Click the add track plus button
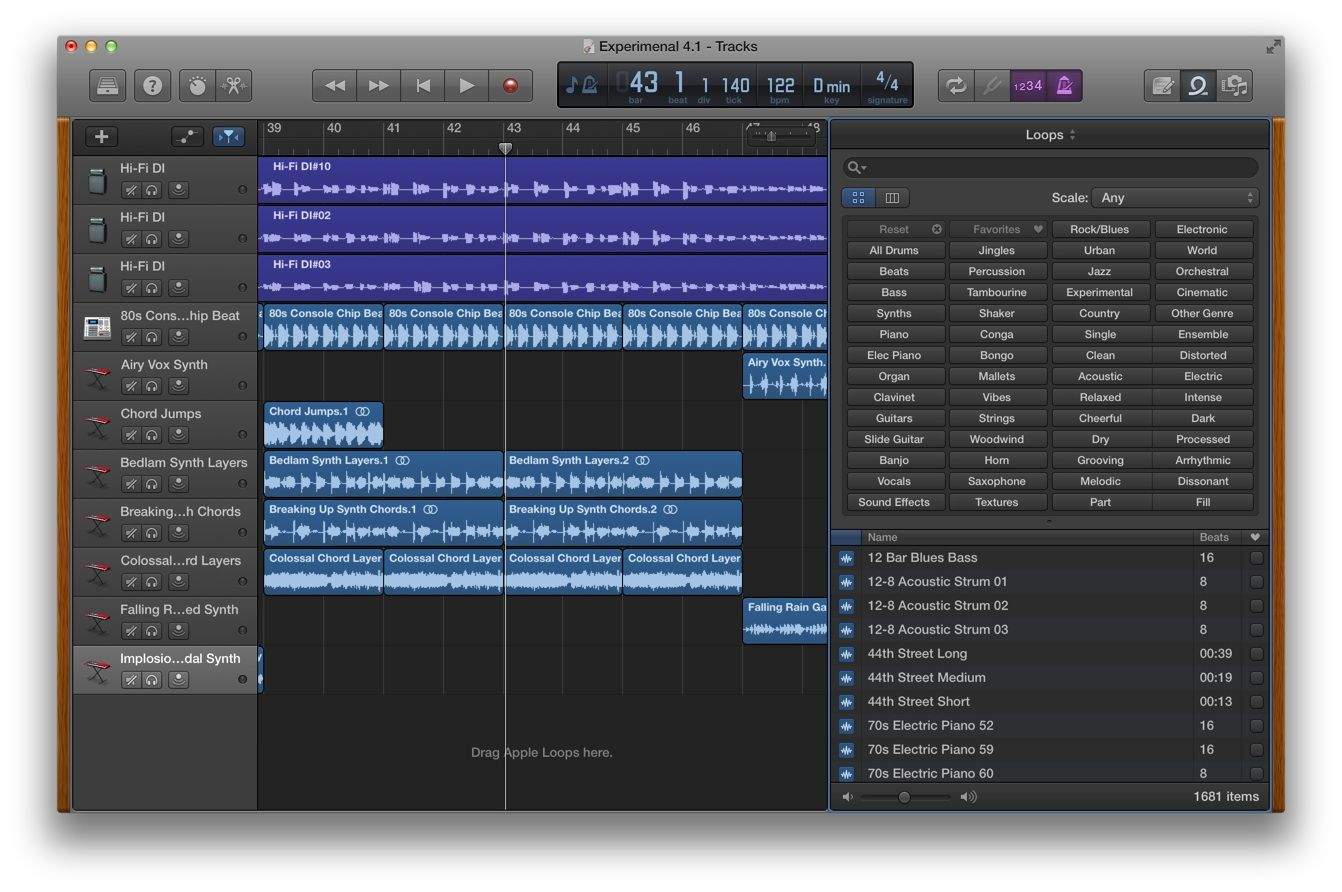Screen dimensions: 1342x892 [101, 137]
